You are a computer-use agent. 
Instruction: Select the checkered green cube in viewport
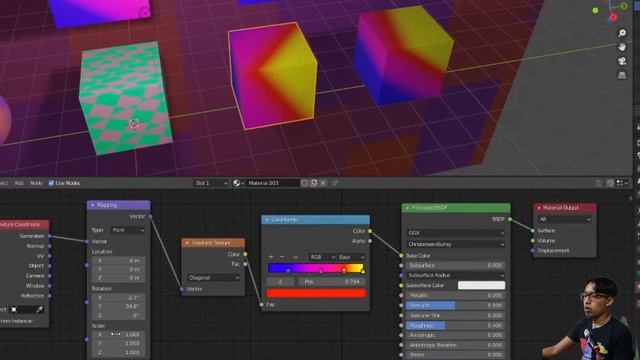[127, 98]
